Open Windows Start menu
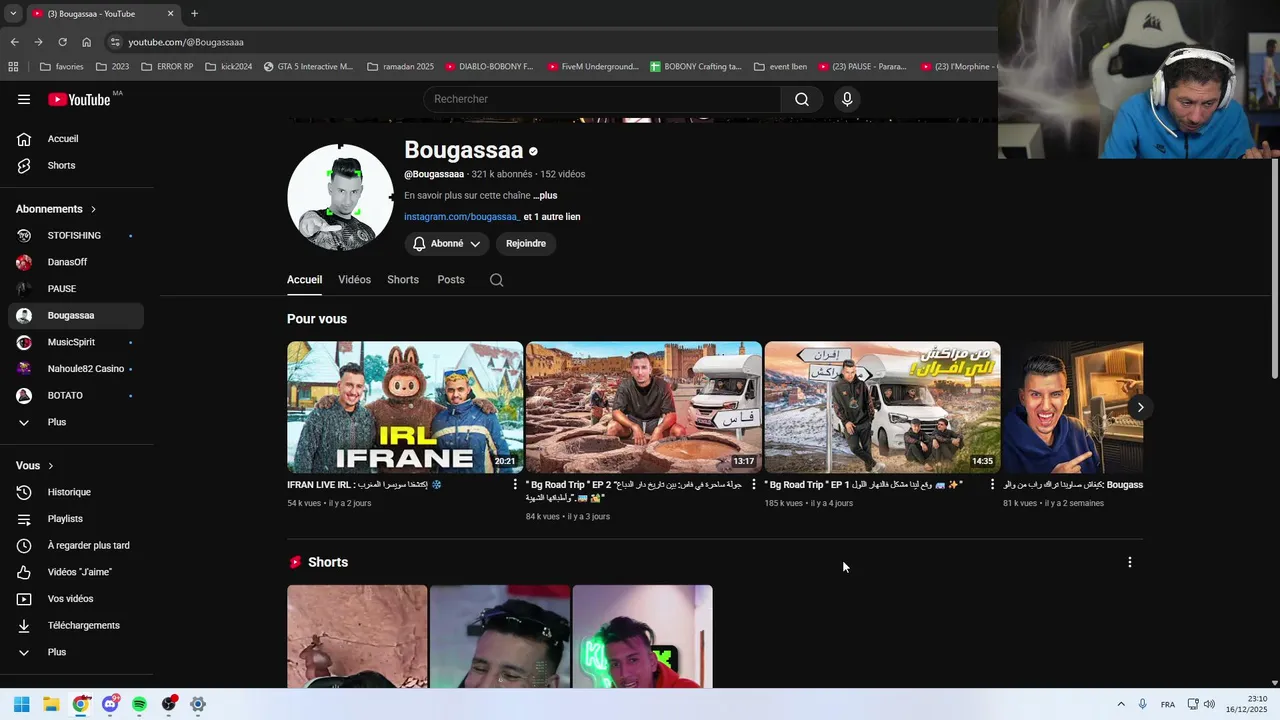The height and width of the screenshot is (720, 1280). click(22, 704)
